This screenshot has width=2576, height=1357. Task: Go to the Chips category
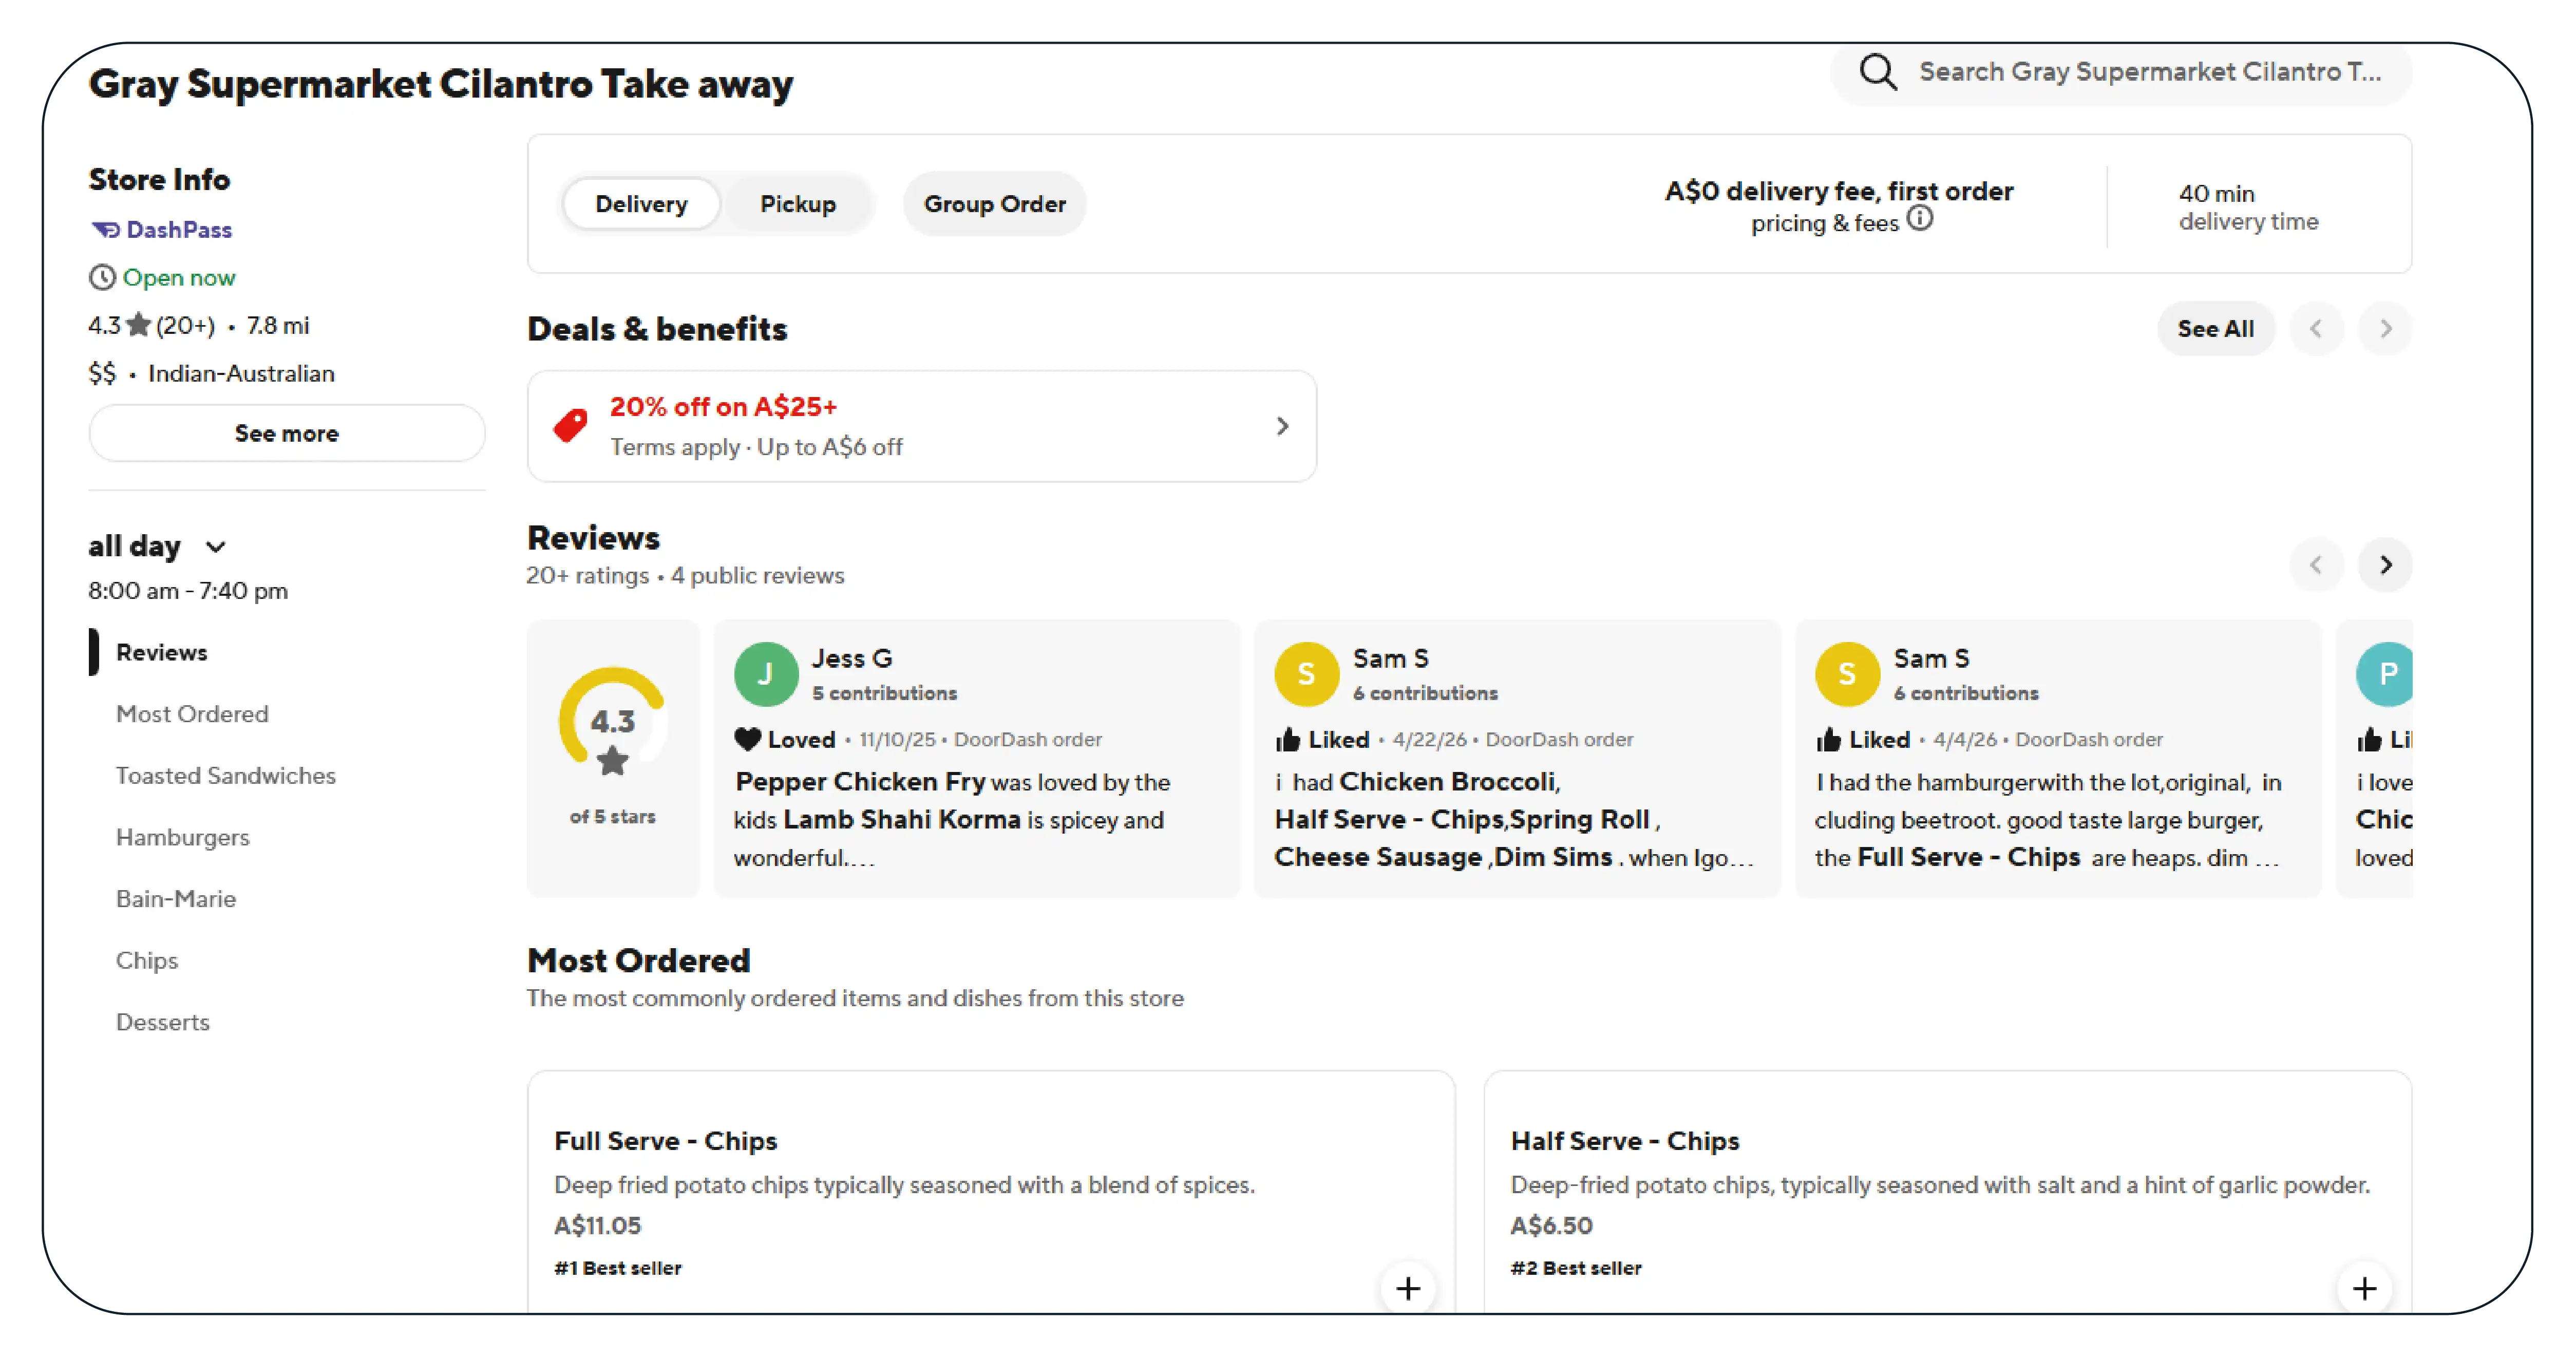click(146, 960)
